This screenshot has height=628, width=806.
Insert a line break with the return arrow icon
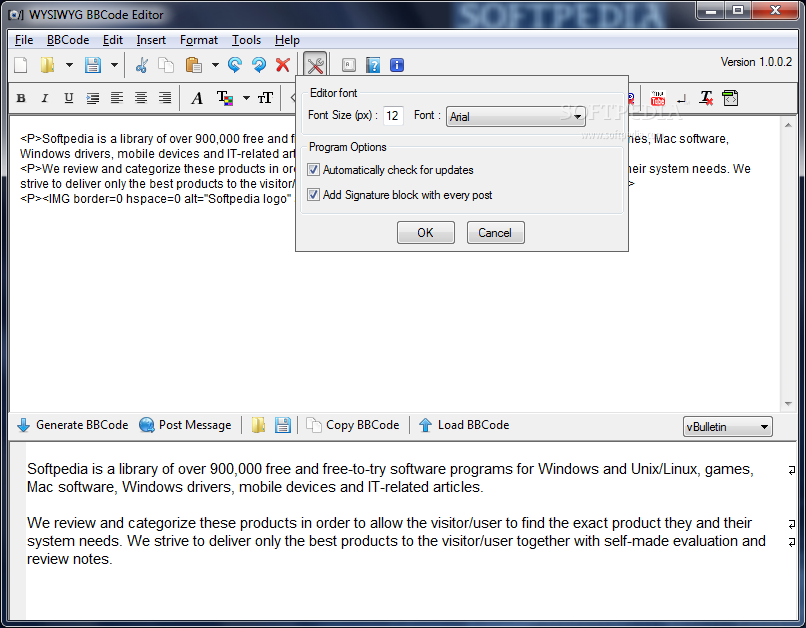pyautogui.click(x=682, y=98)
